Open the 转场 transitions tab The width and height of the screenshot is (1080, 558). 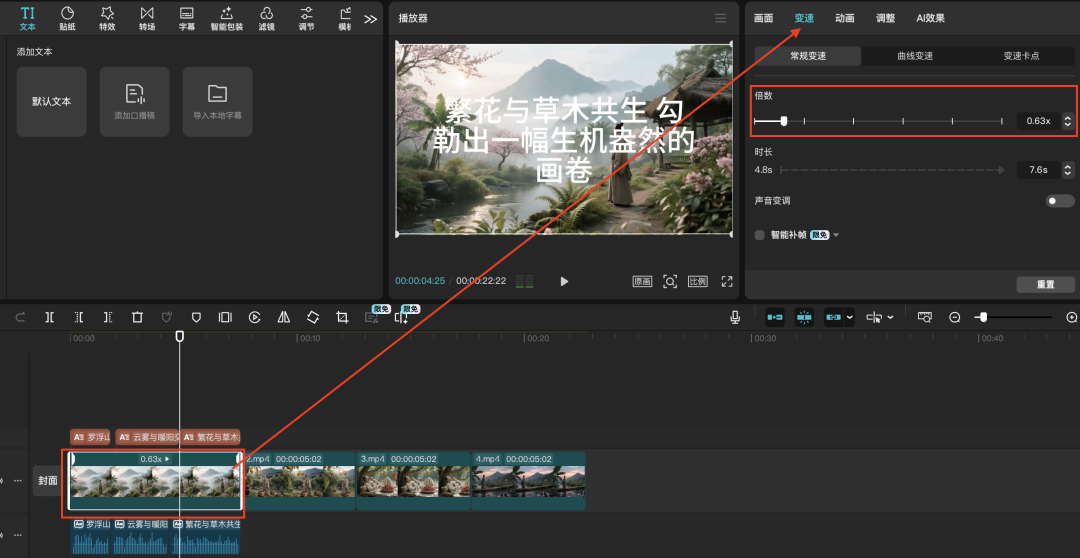pyautogui.click(x=147, y=19)
